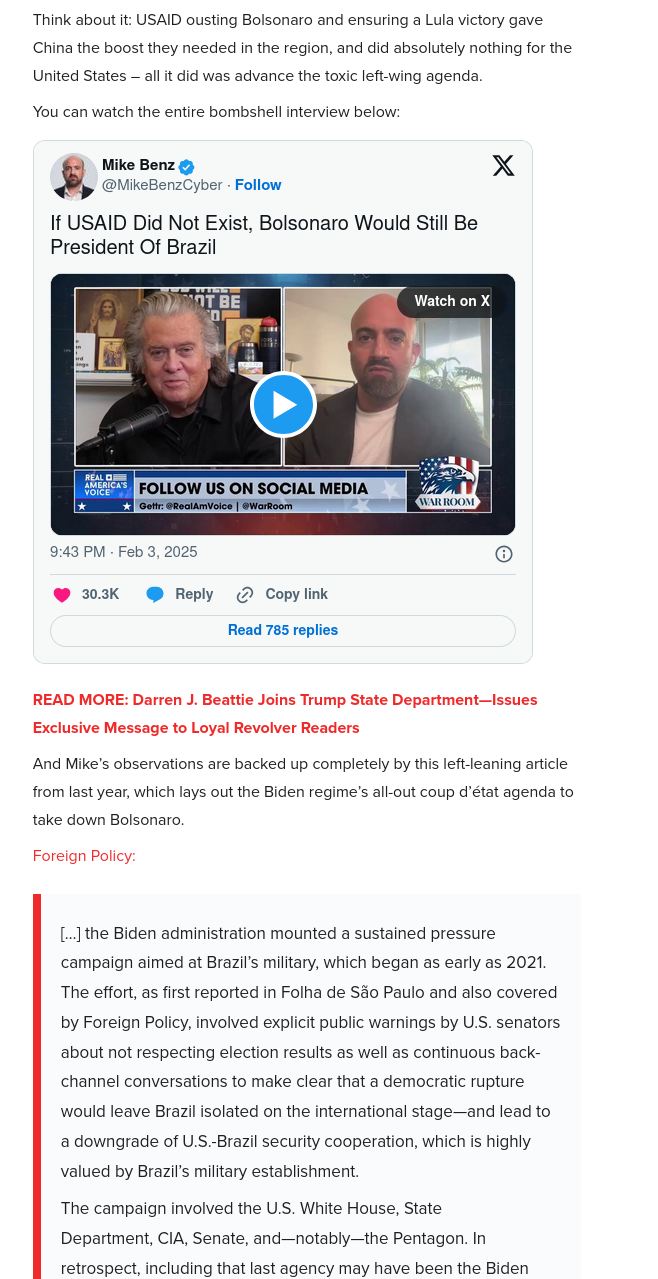Image resolution: width=658 pixels, height=1279 pixels.
Task: Open Mike Benz's profile avatar
Action: tap(74, 177)
